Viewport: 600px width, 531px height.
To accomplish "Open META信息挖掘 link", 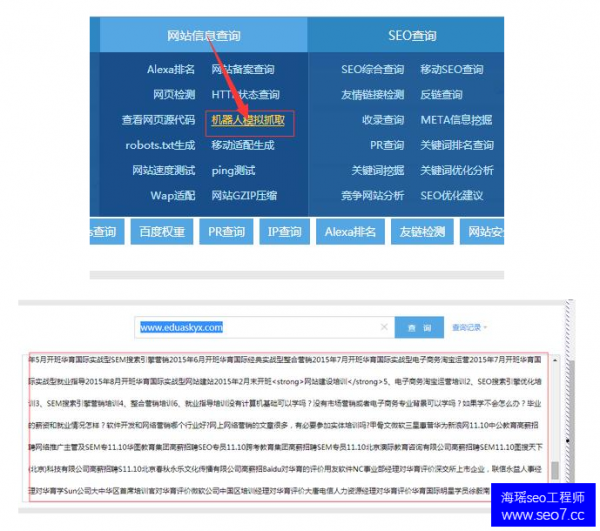I will (456, 120).
